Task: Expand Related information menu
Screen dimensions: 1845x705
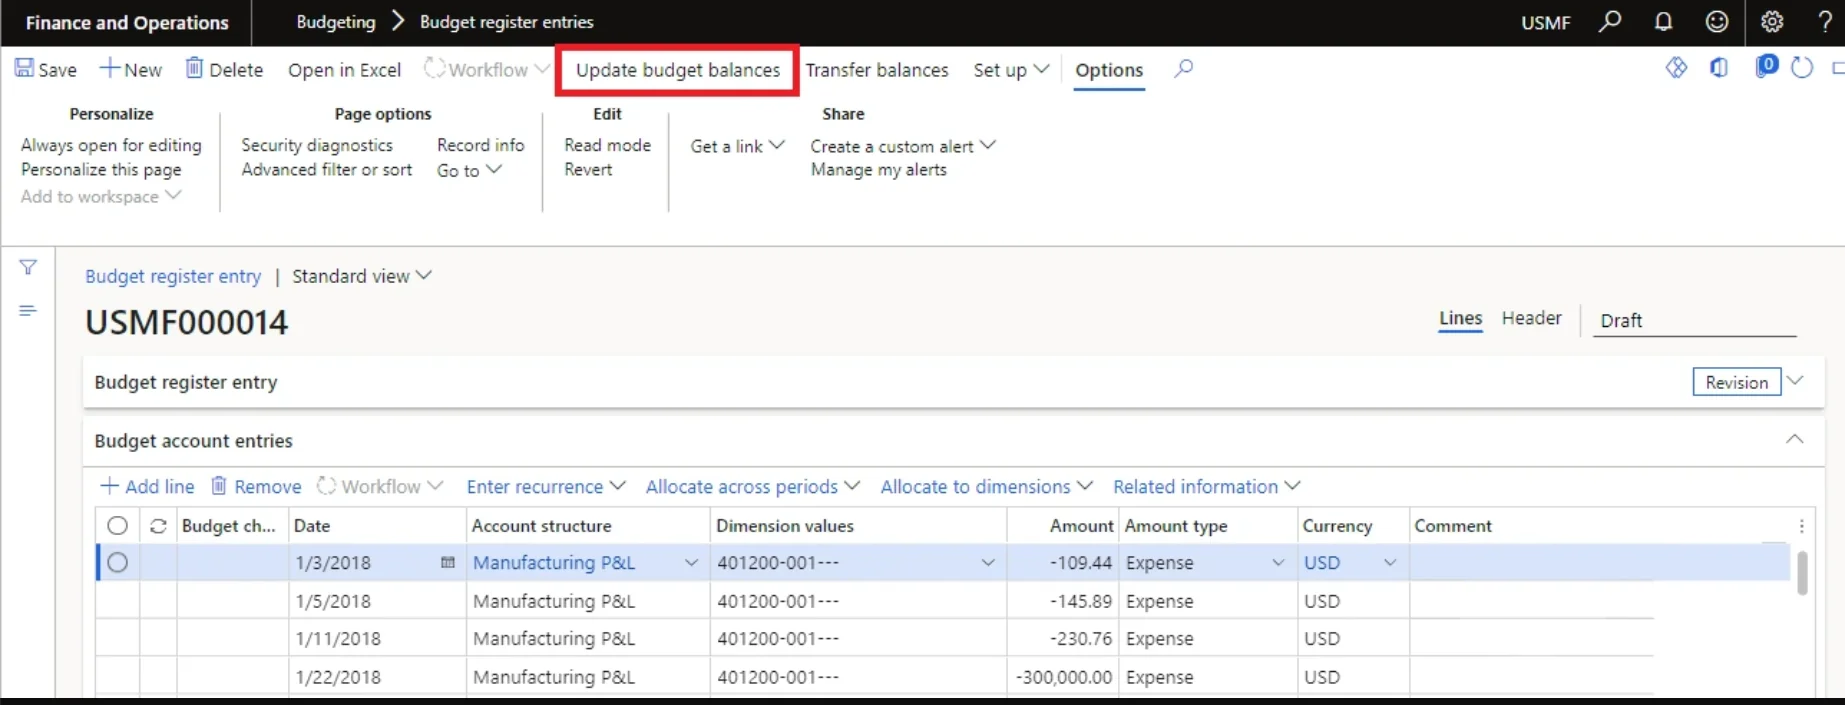Action: click(x=1206, y=487)
